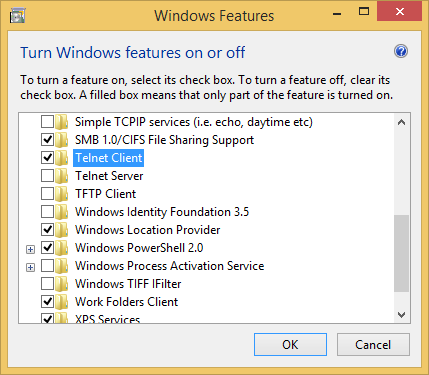
Task: Select the highlighted Telnet Client label
Action: click(109, 158)
